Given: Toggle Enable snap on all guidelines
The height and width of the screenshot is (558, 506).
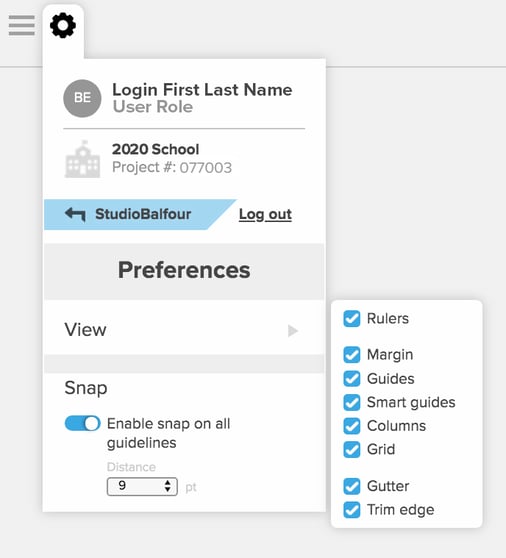Looking at the screenshot, I should [x=83, y=423].
